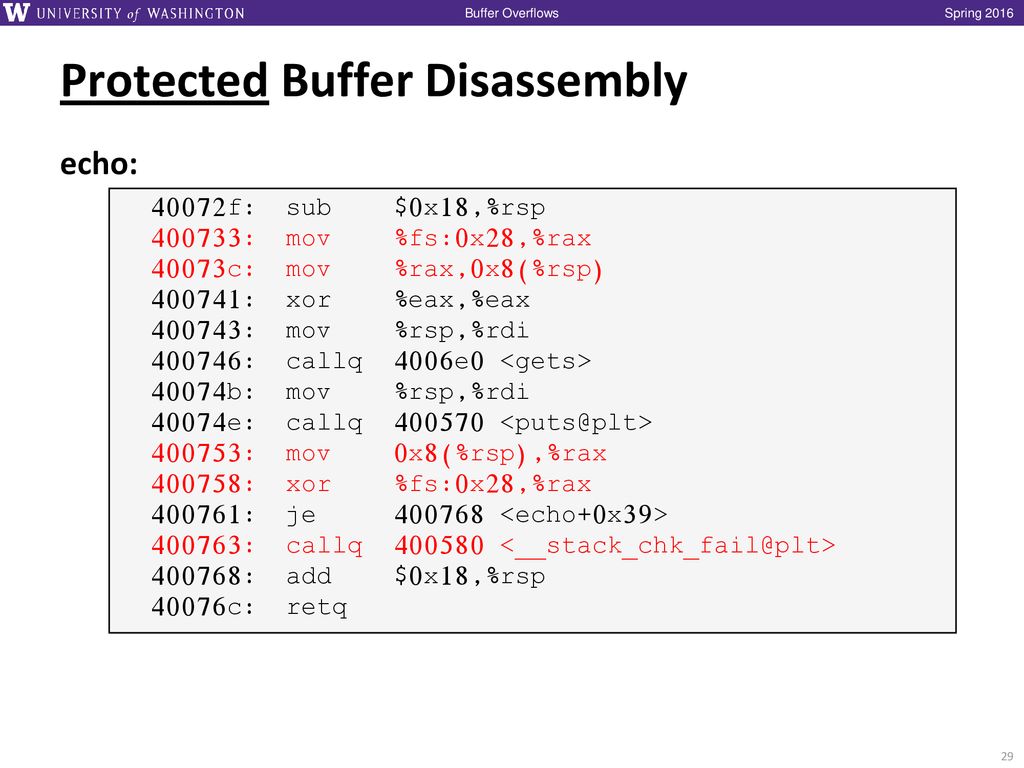Click the slide number 29
This screenshot has height=768, width=1024.
point(1007,756)
